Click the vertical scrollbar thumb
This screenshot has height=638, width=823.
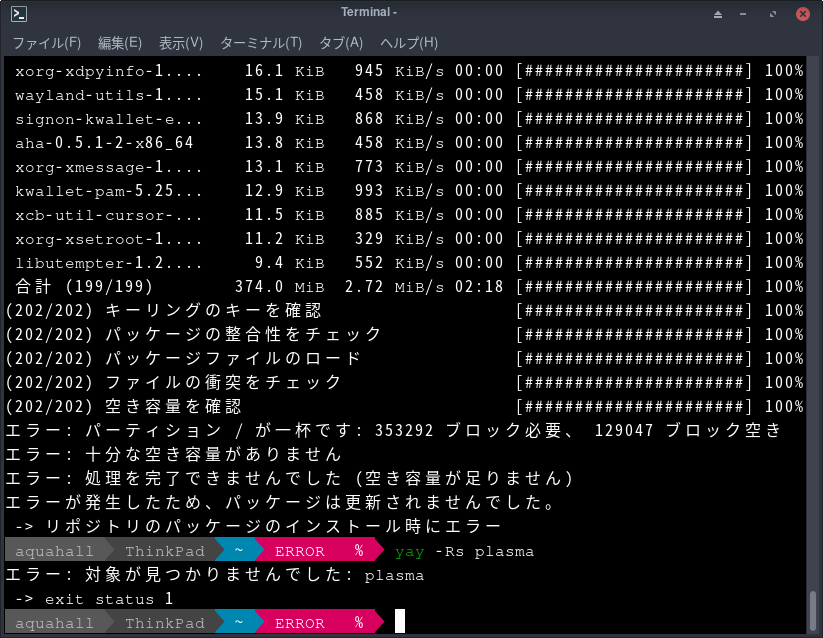pos(814,610)
